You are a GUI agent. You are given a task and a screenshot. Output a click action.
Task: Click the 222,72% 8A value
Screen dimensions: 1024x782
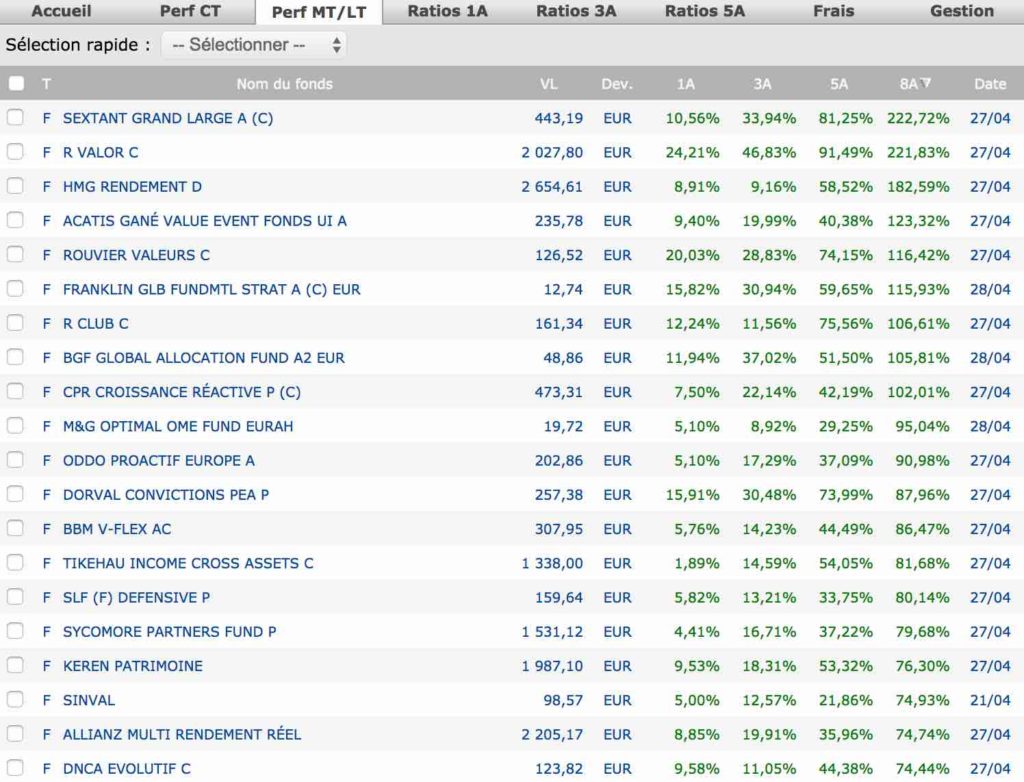918,118
